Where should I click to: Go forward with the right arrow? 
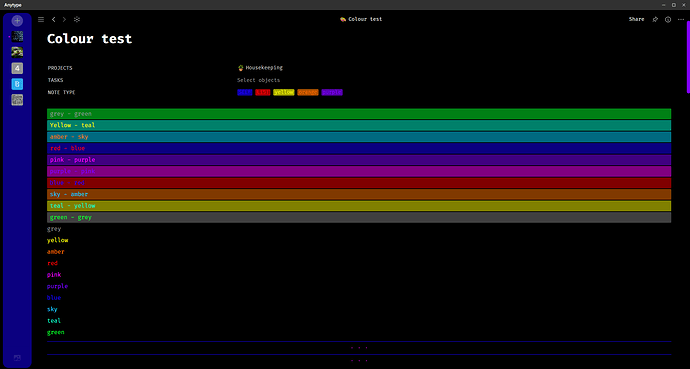(64, 19)
